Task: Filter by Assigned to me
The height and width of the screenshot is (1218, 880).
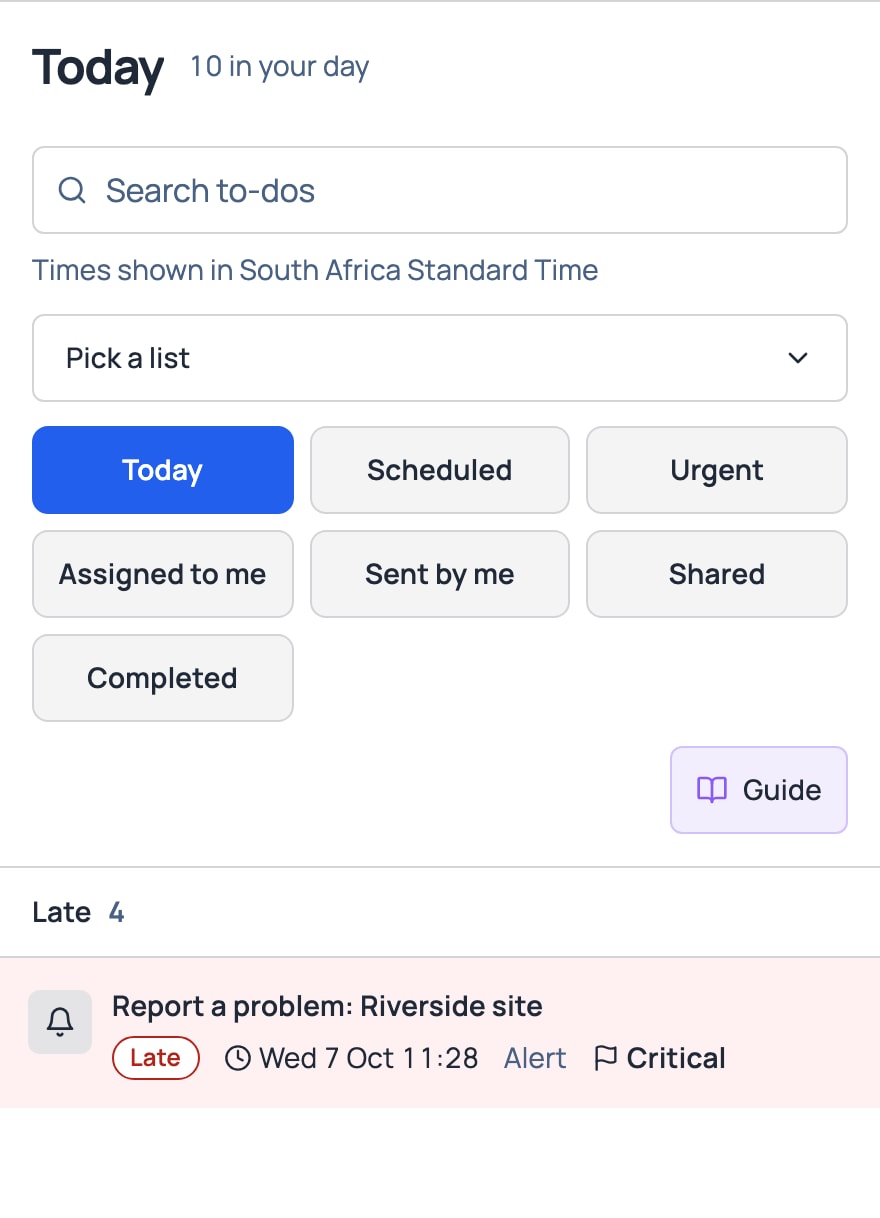Action: point(163,574)
